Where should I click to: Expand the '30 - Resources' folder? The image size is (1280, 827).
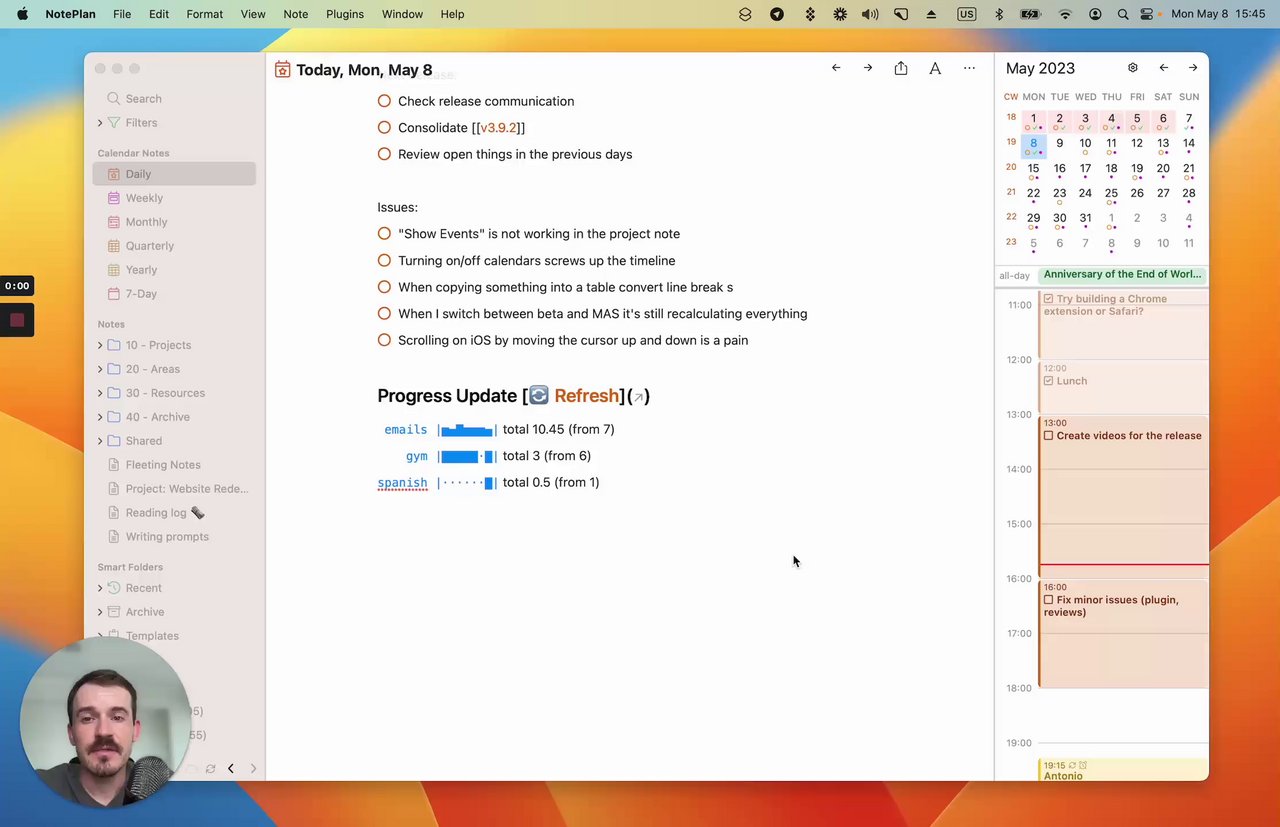tap(100, 393)
